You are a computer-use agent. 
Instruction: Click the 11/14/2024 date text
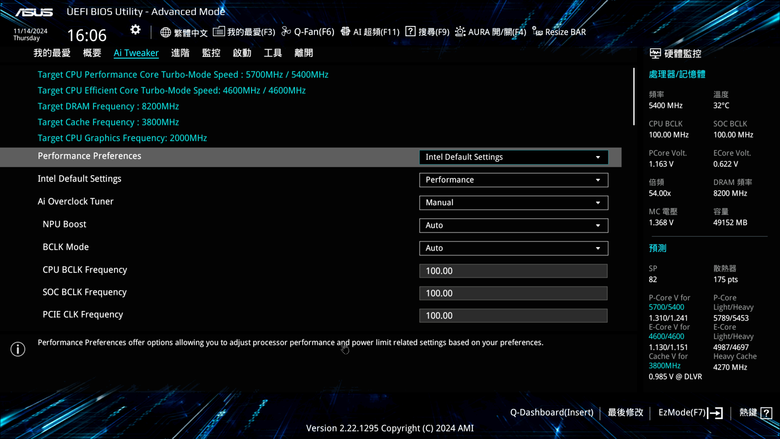tap(30, 31)
